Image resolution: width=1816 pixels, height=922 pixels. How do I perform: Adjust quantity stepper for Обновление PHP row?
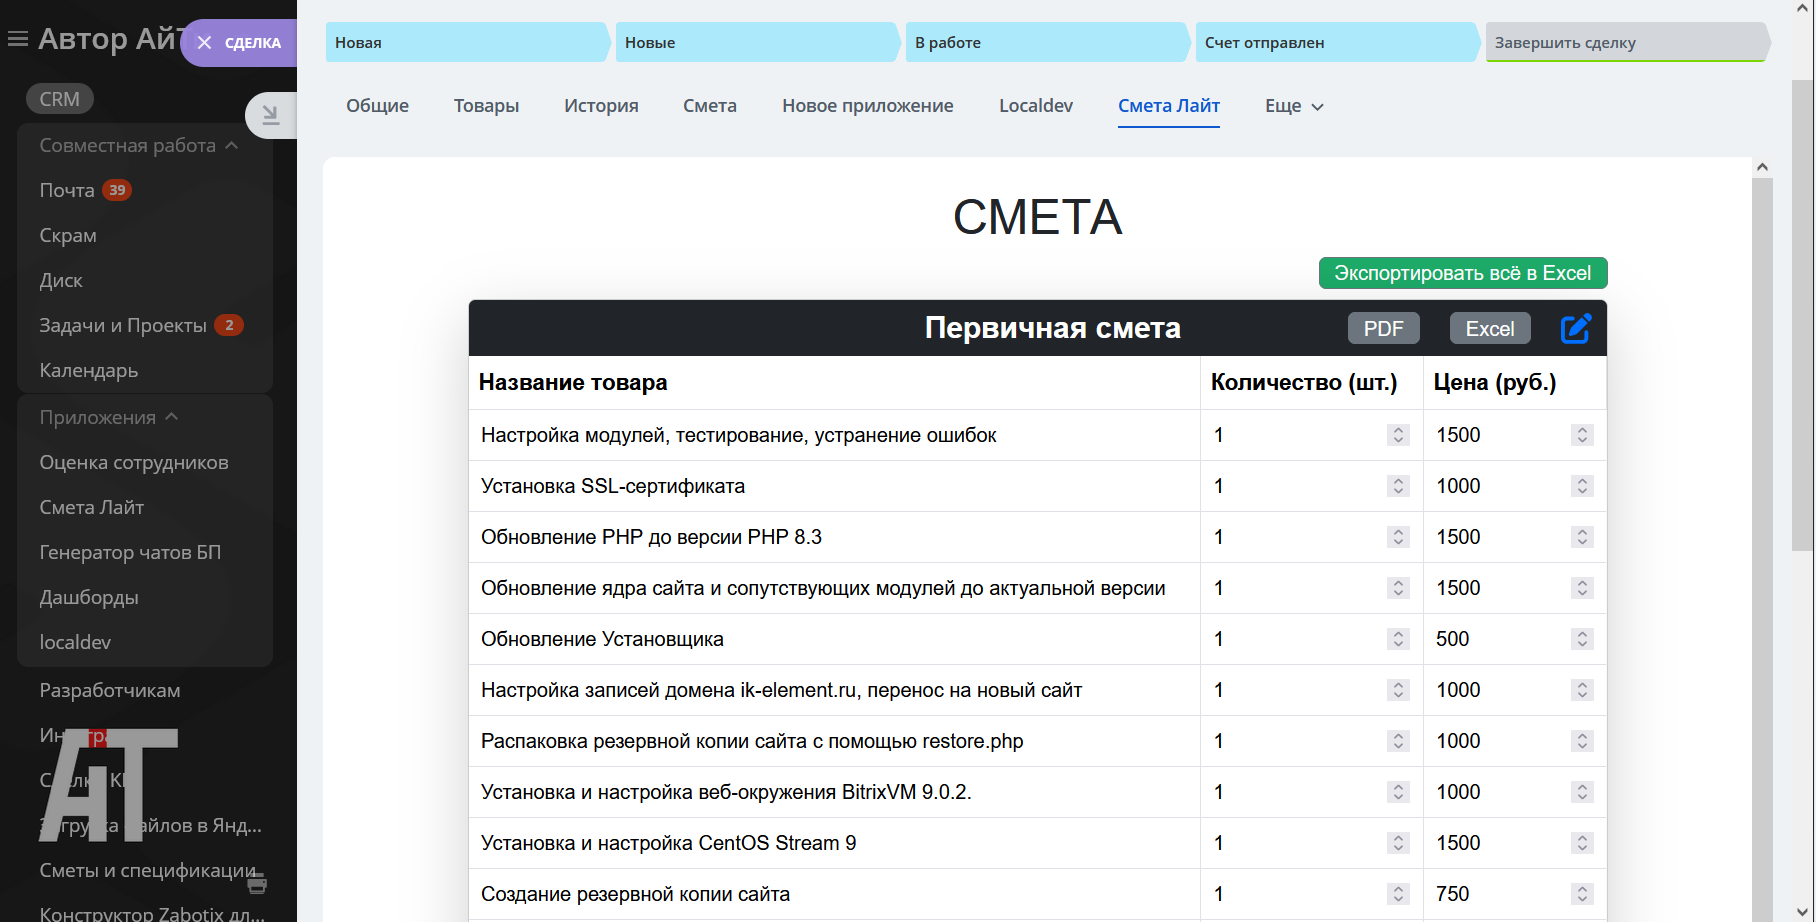coord(1398,537)
